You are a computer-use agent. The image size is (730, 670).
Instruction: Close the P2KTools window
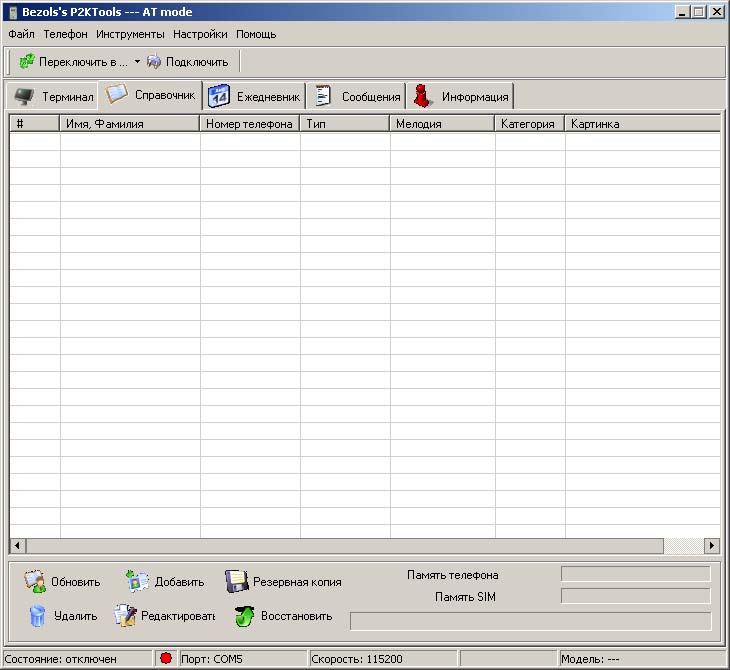pyautogui.click(x=717, y=12)
